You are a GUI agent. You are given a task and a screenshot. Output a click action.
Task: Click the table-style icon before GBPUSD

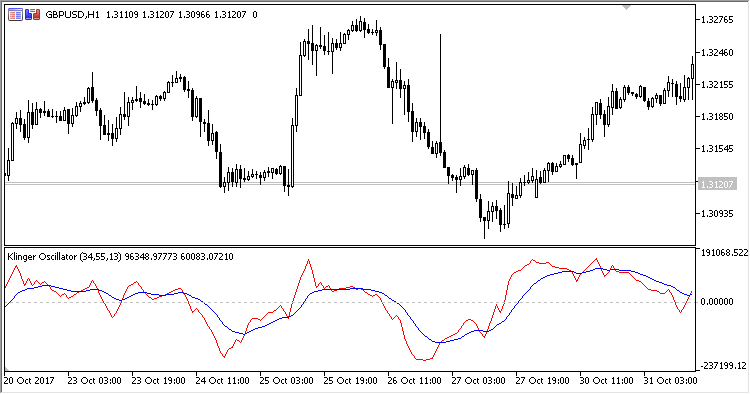15,15
